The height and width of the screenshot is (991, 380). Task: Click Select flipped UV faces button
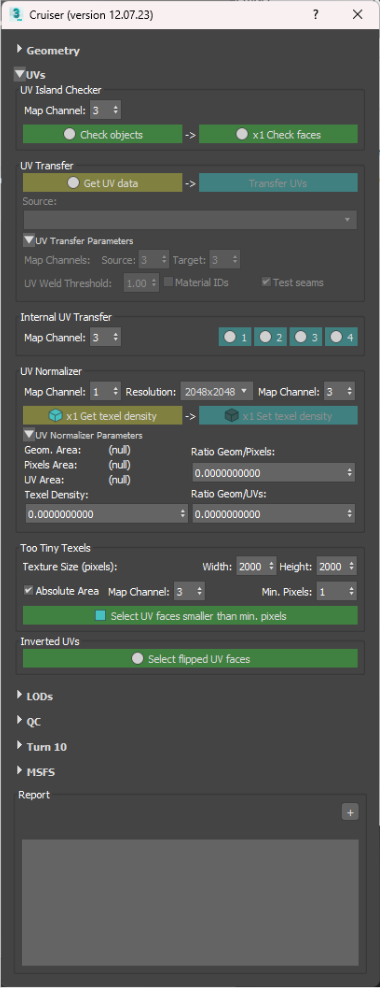point(190,659)
